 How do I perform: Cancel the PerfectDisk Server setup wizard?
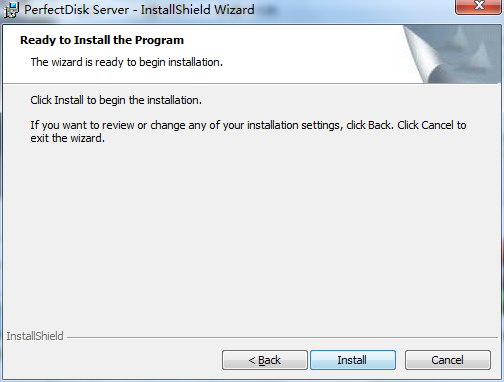pos(448,360)
